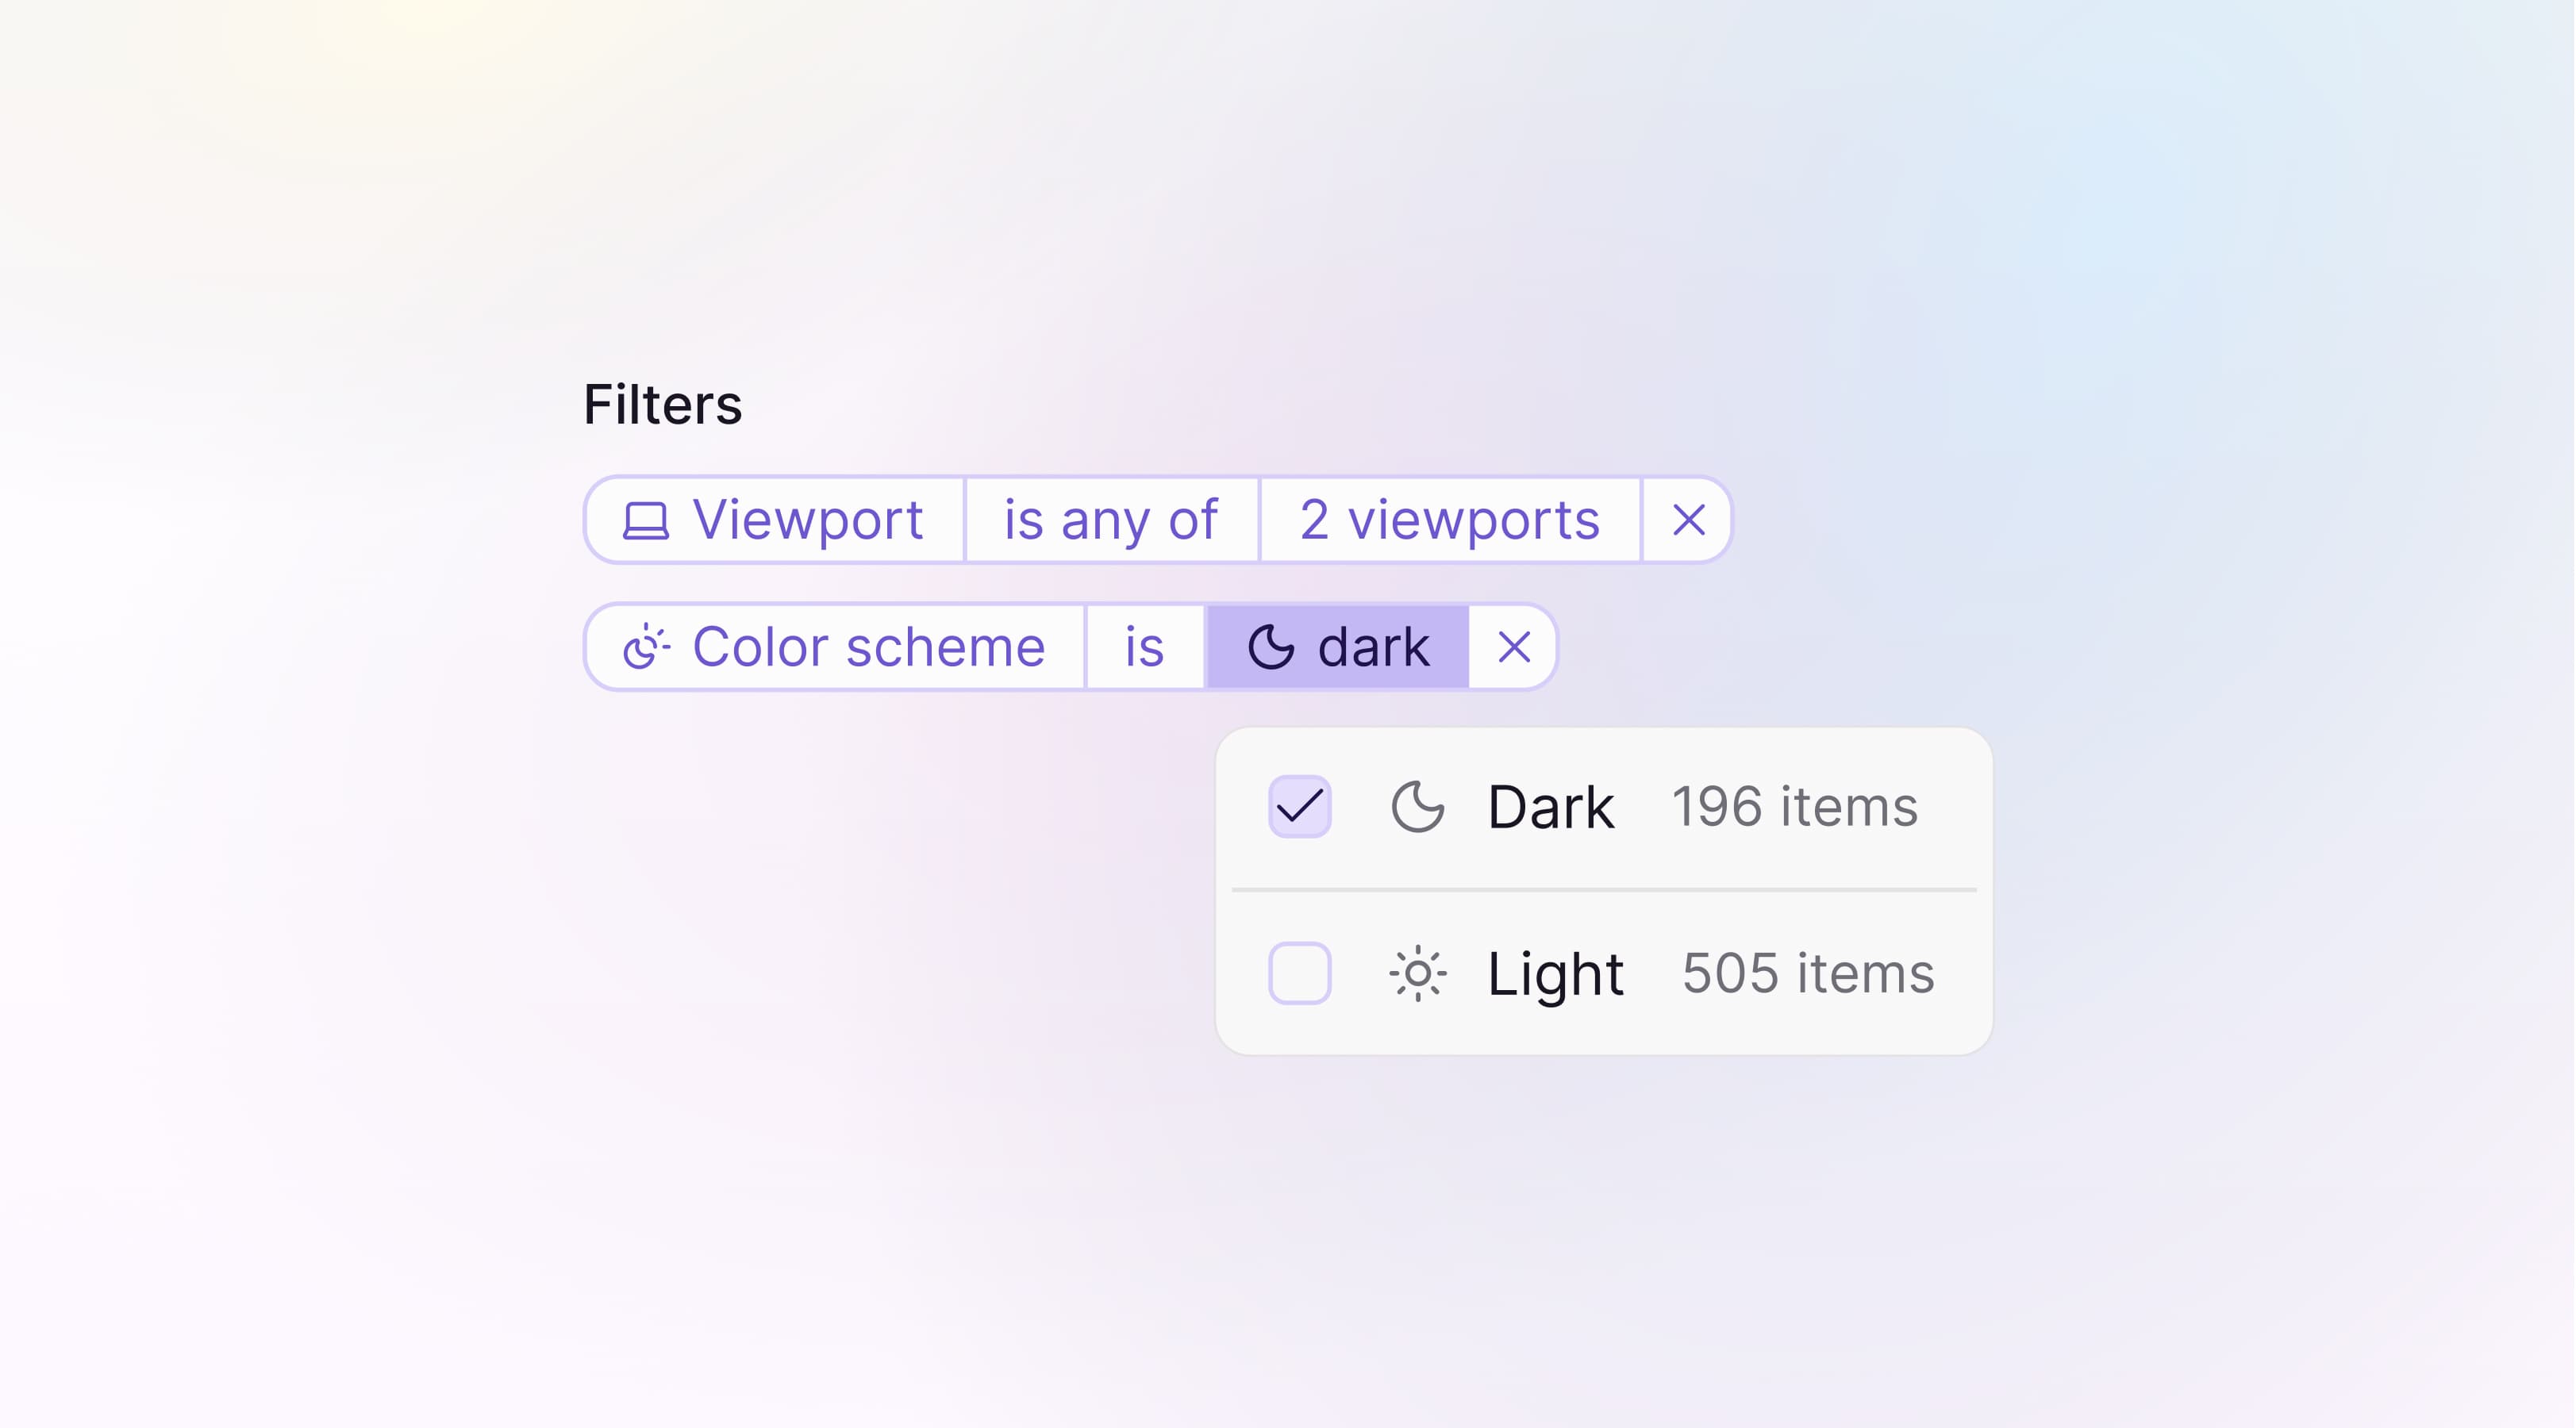Uncheck the Dark option in the dropdown
The width and height of the screenshot is (2576, 1428).
(x=1299, y=805)
